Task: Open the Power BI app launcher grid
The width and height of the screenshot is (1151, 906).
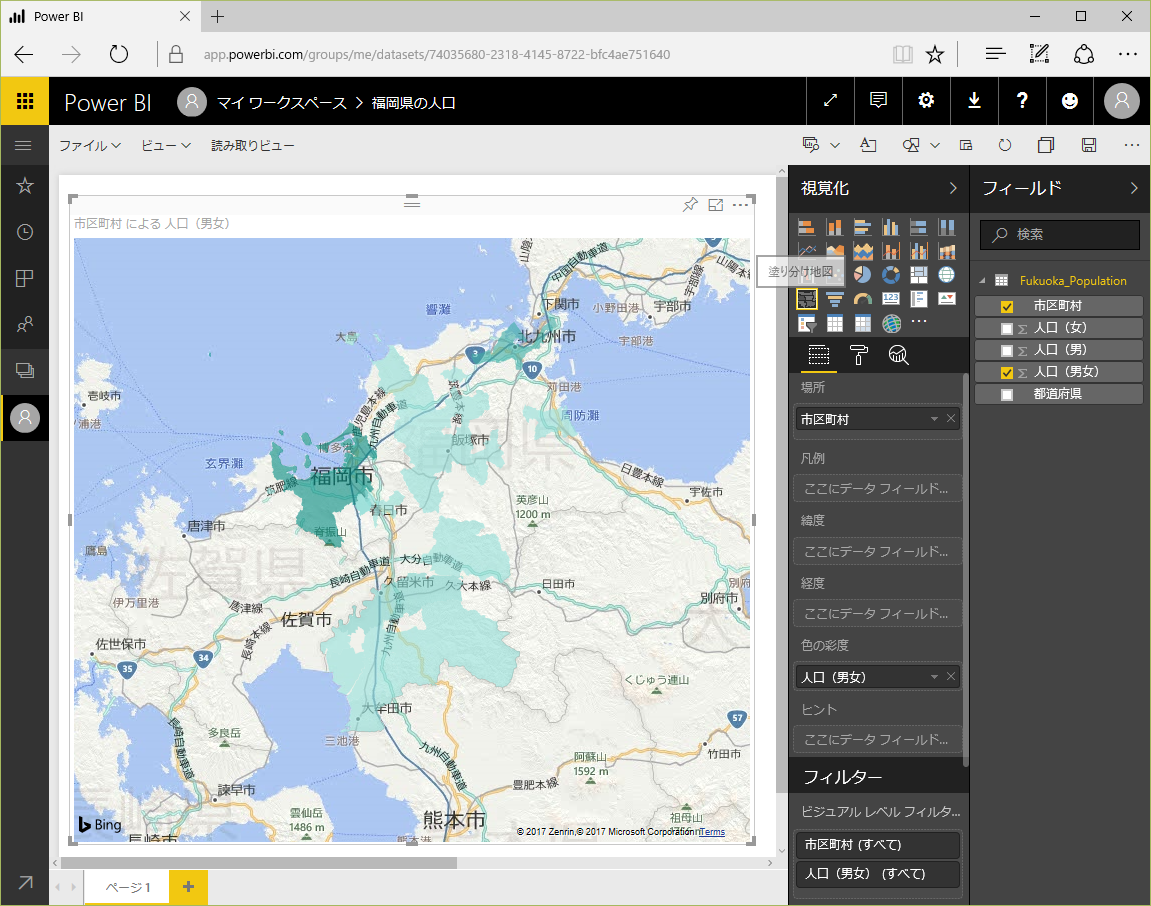Action: [25, 101]
